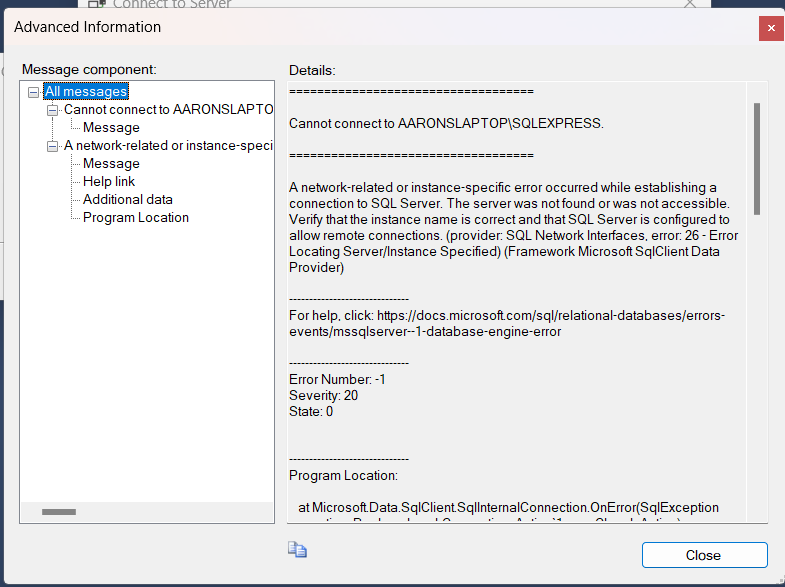785x587 pixels.
Task: Select All messages in the tree
Action: 86,91
